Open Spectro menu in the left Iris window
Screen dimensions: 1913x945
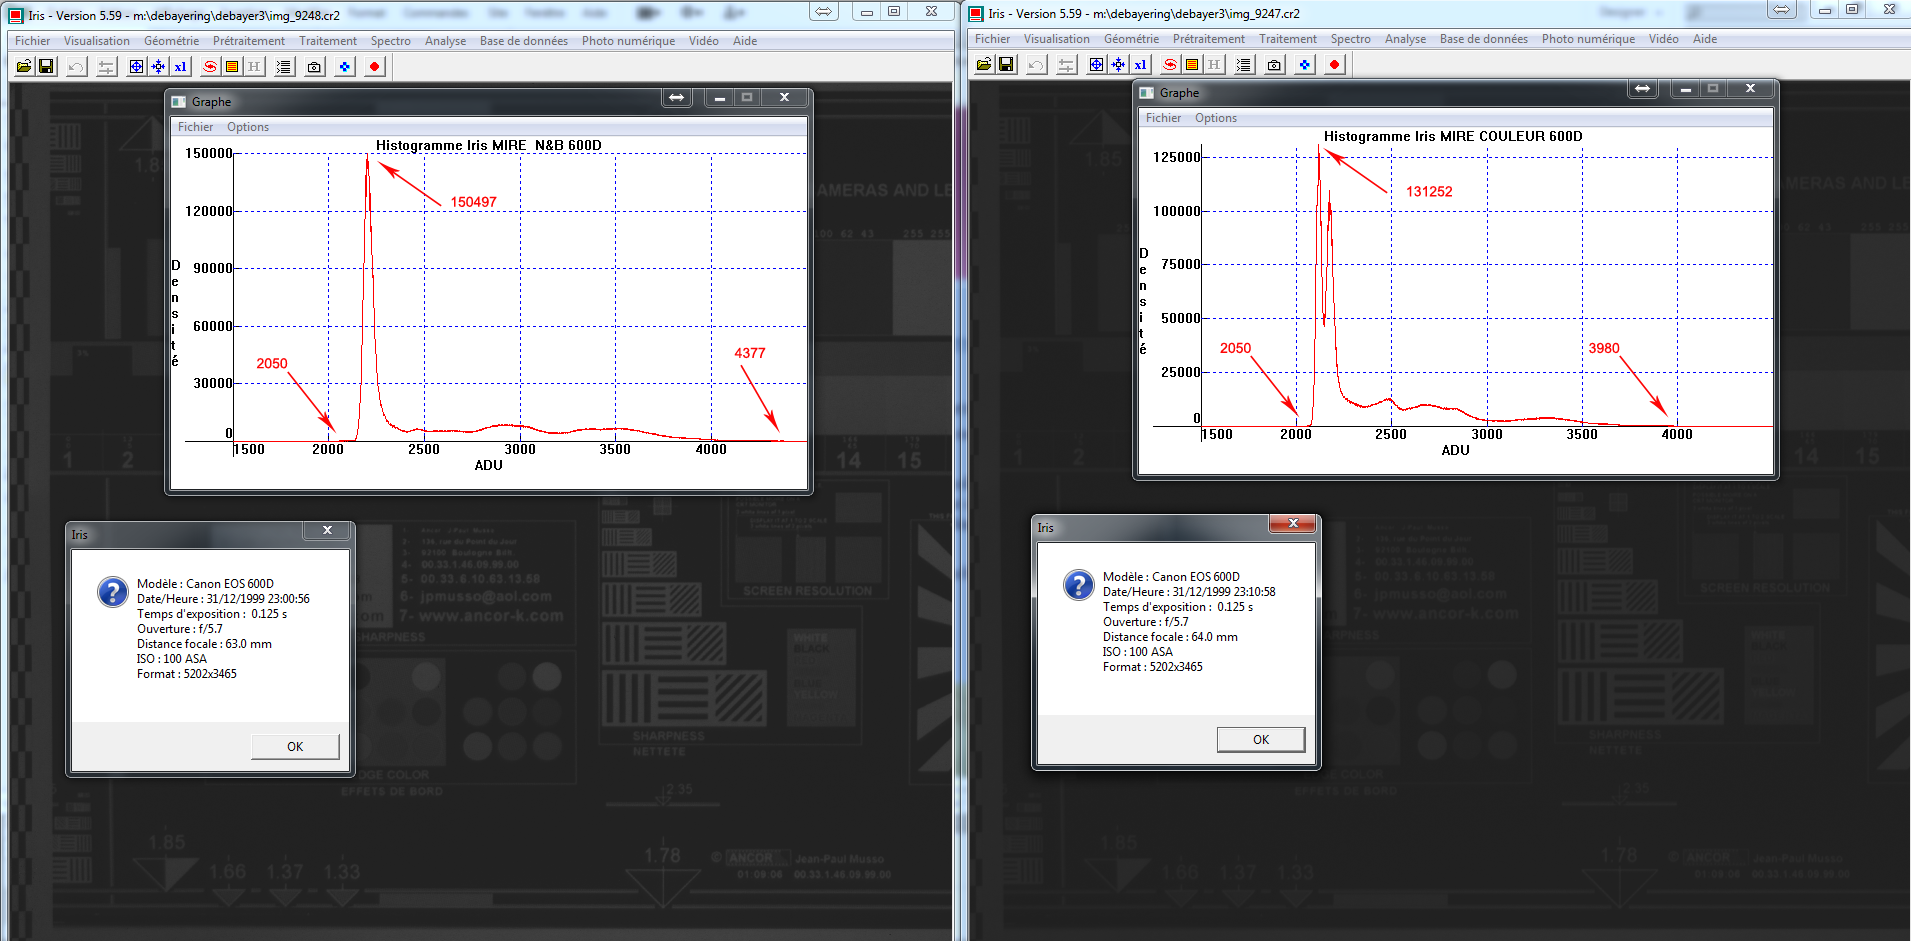click(390, 41)
